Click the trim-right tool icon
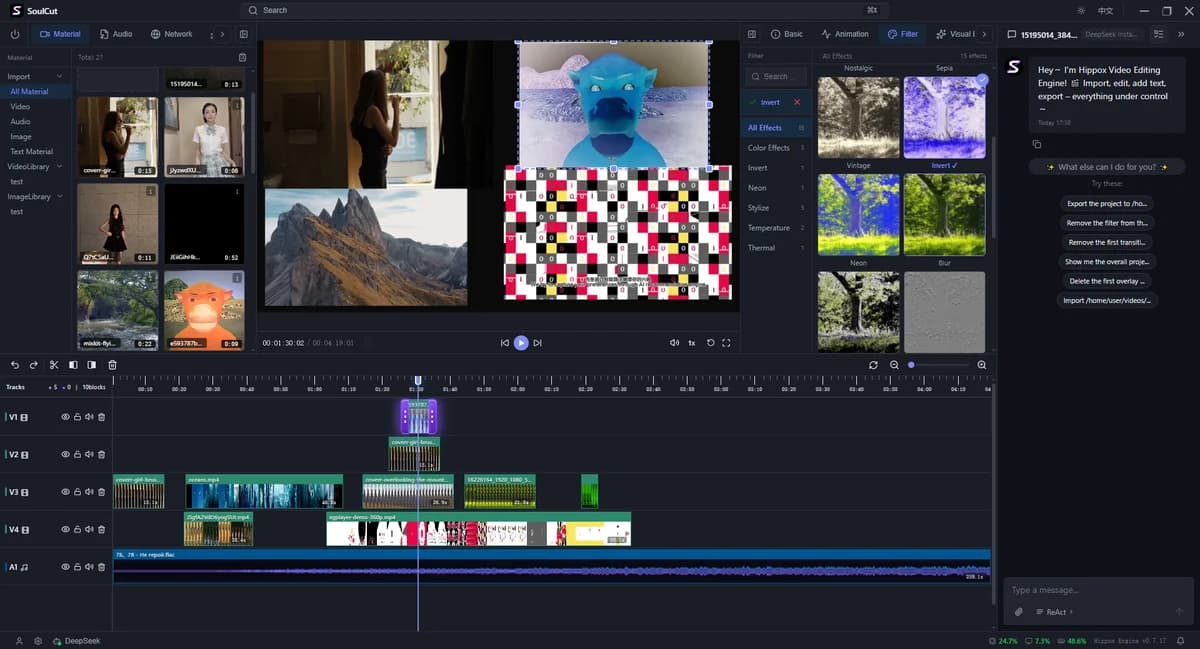This screenshot has height=649, width=1200. 92,365
